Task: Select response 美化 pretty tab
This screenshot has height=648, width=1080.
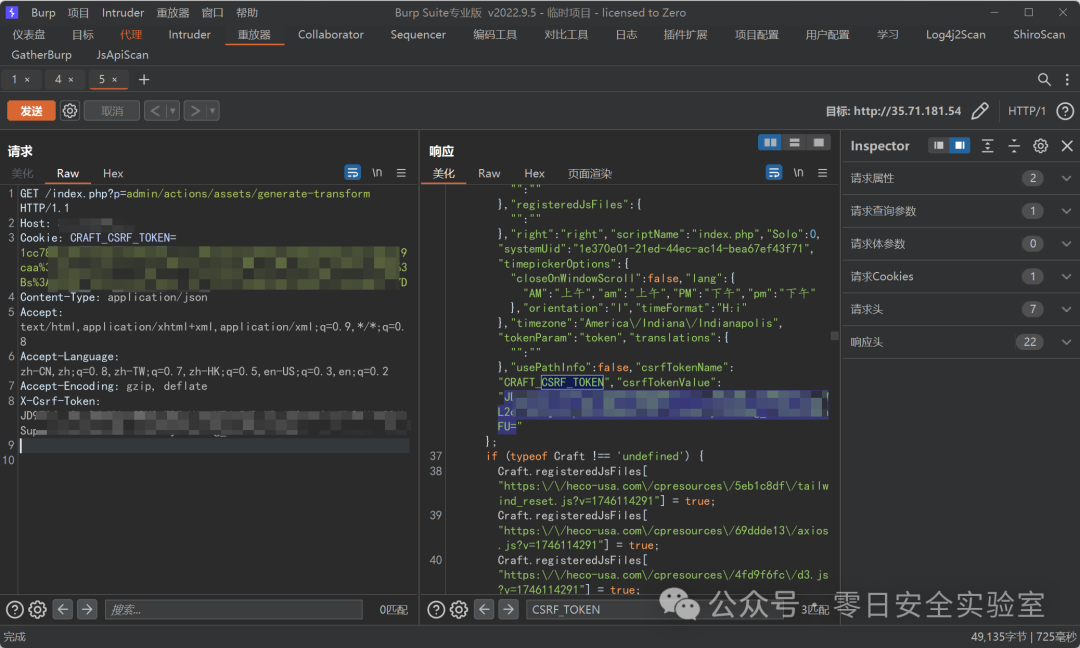Action: (x=443, y=174)
